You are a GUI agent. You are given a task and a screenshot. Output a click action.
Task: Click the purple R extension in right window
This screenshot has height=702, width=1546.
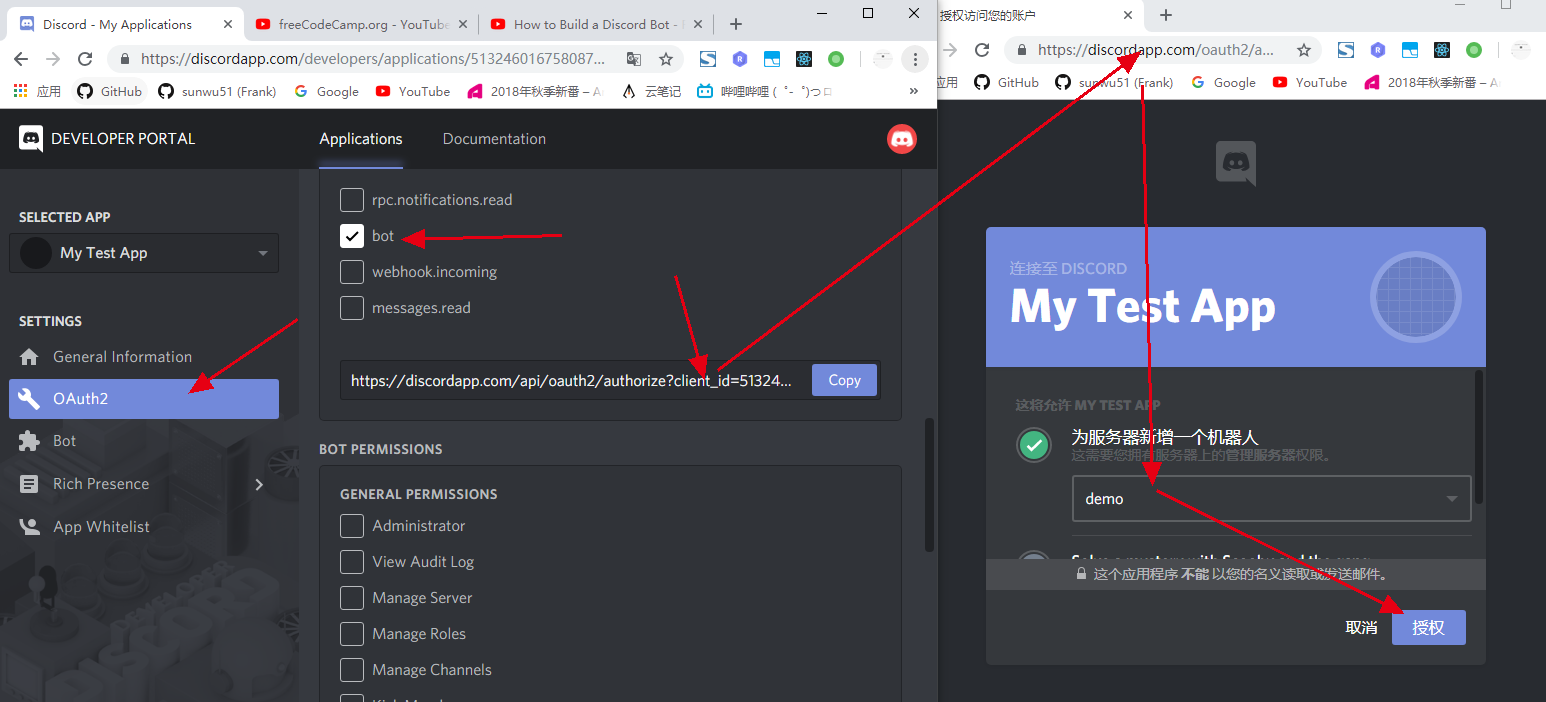tap(1378, 49)
